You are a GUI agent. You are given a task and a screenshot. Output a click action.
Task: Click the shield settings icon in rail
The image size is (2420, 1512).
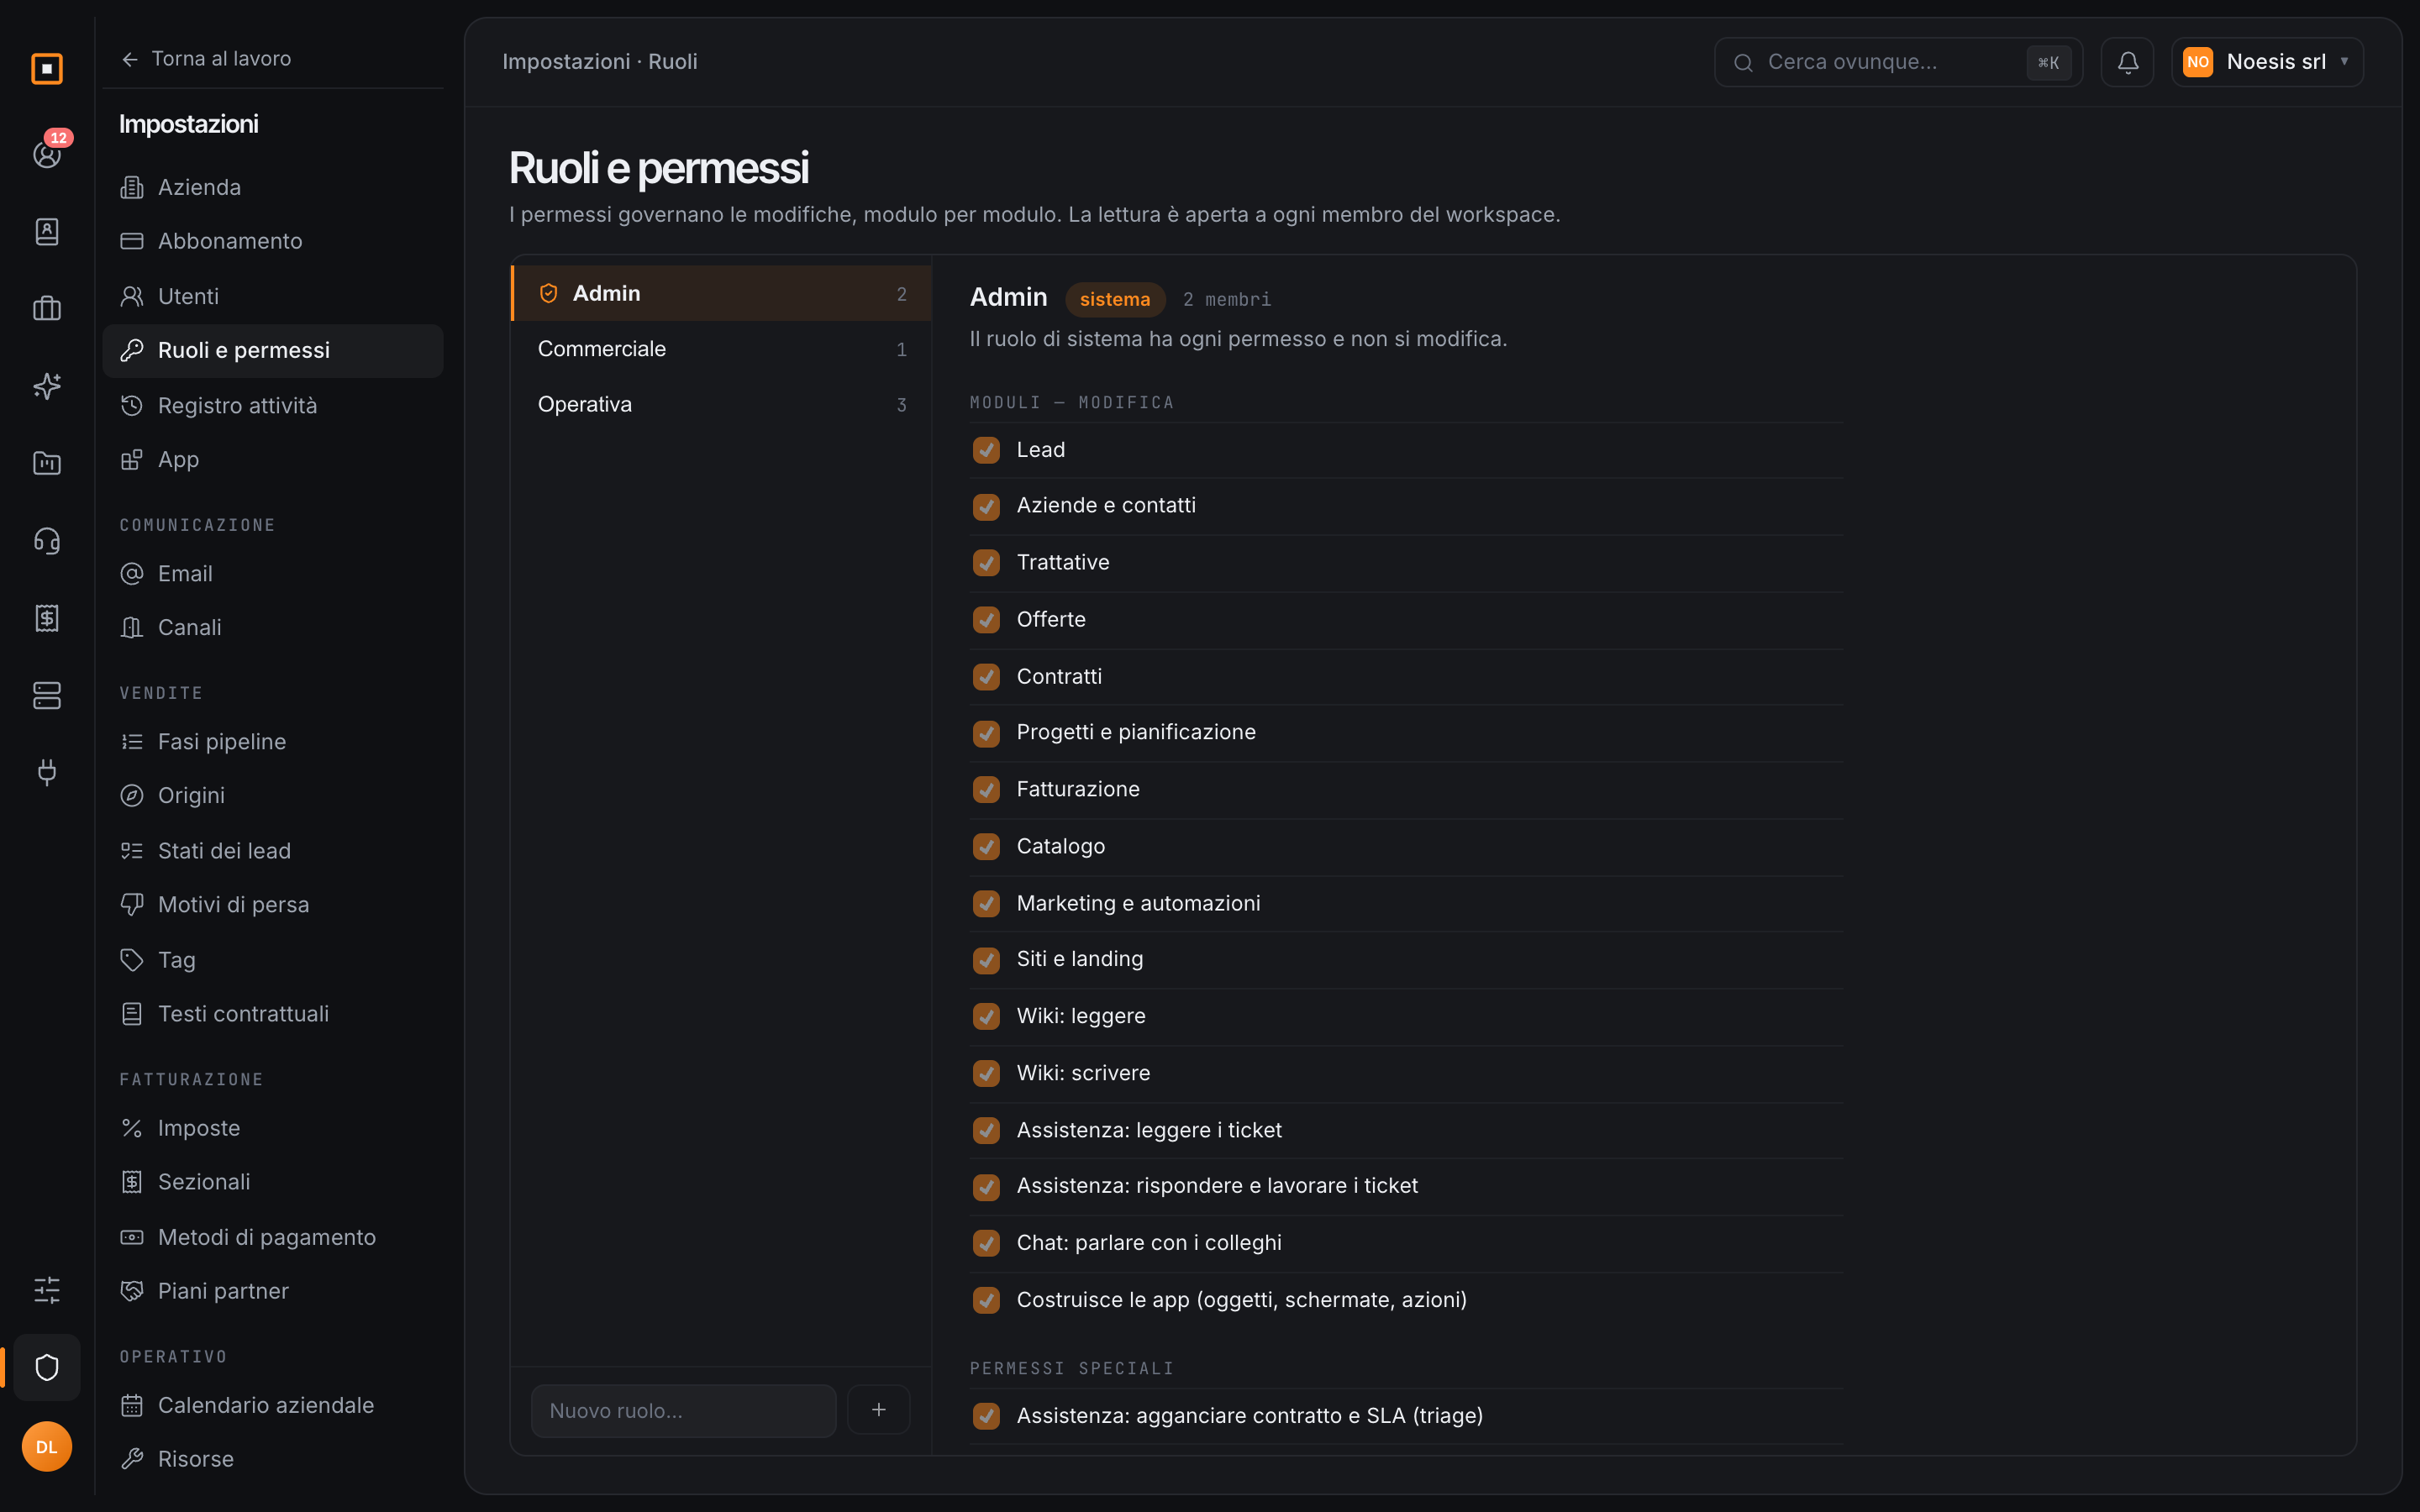tap(47, 1367)
